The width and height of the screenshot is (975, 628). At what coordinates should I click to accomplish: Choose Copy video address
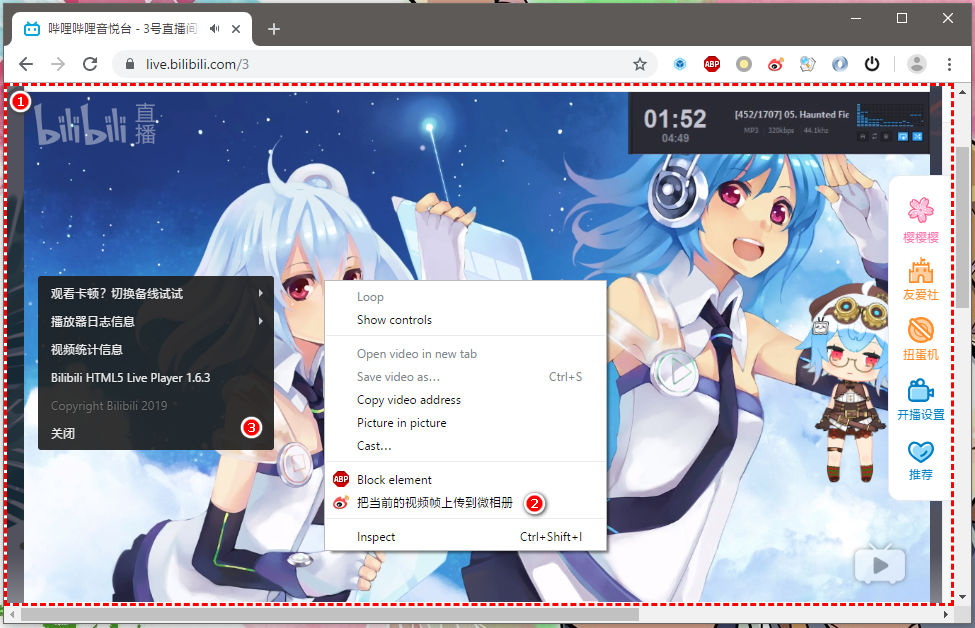point(465,400)
